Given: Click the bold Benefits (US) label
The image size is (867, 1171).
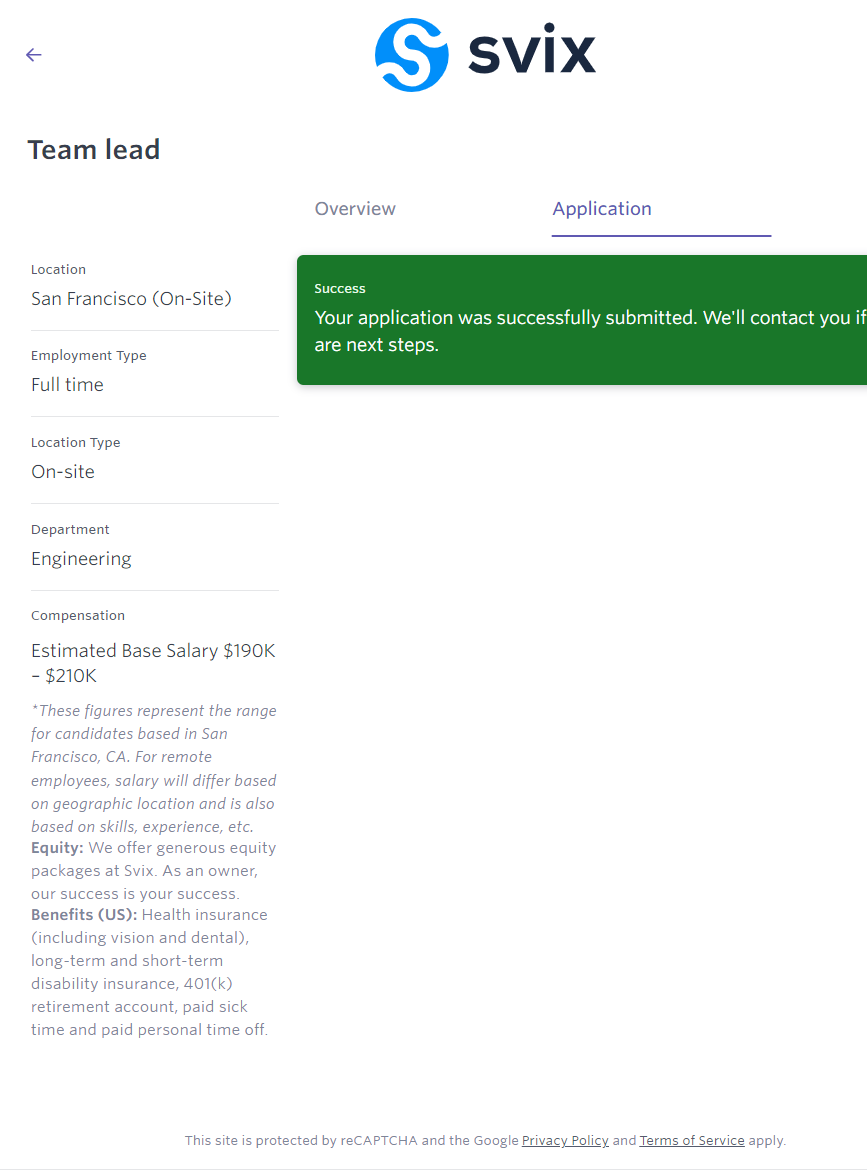Looking at the screenshot, I should 85,915.
